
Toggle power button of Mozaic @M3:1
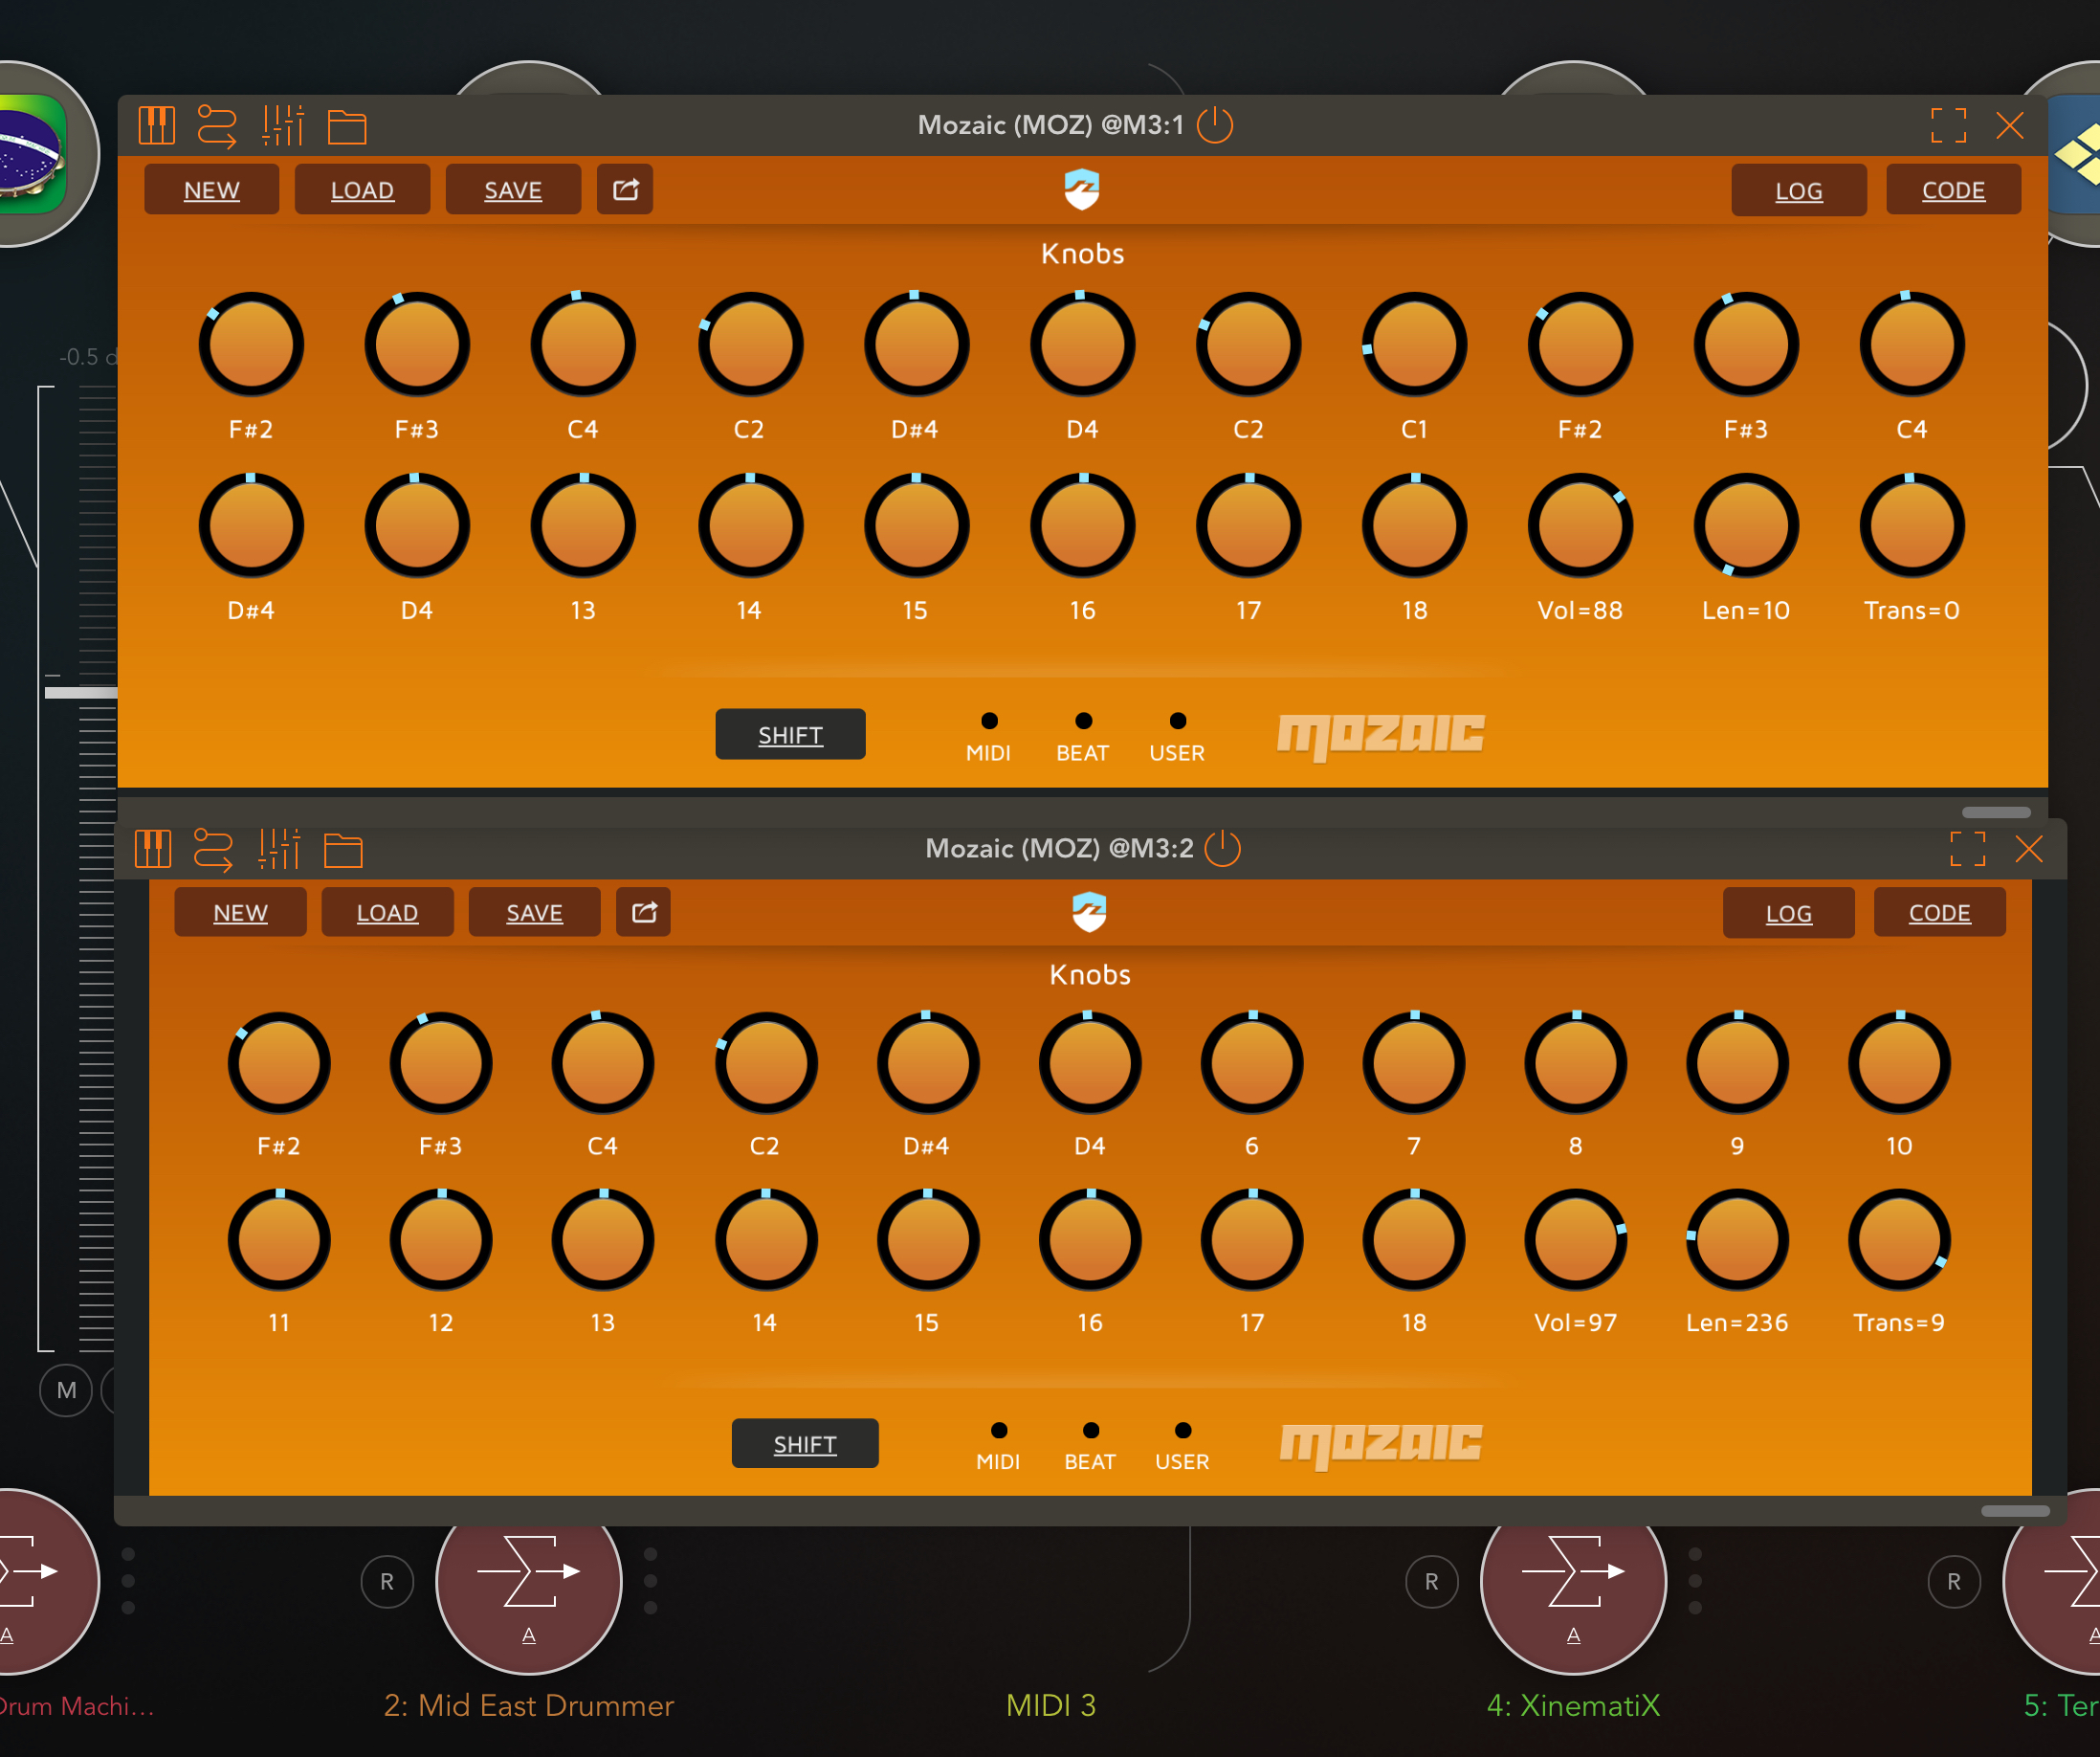[1215, 125]
